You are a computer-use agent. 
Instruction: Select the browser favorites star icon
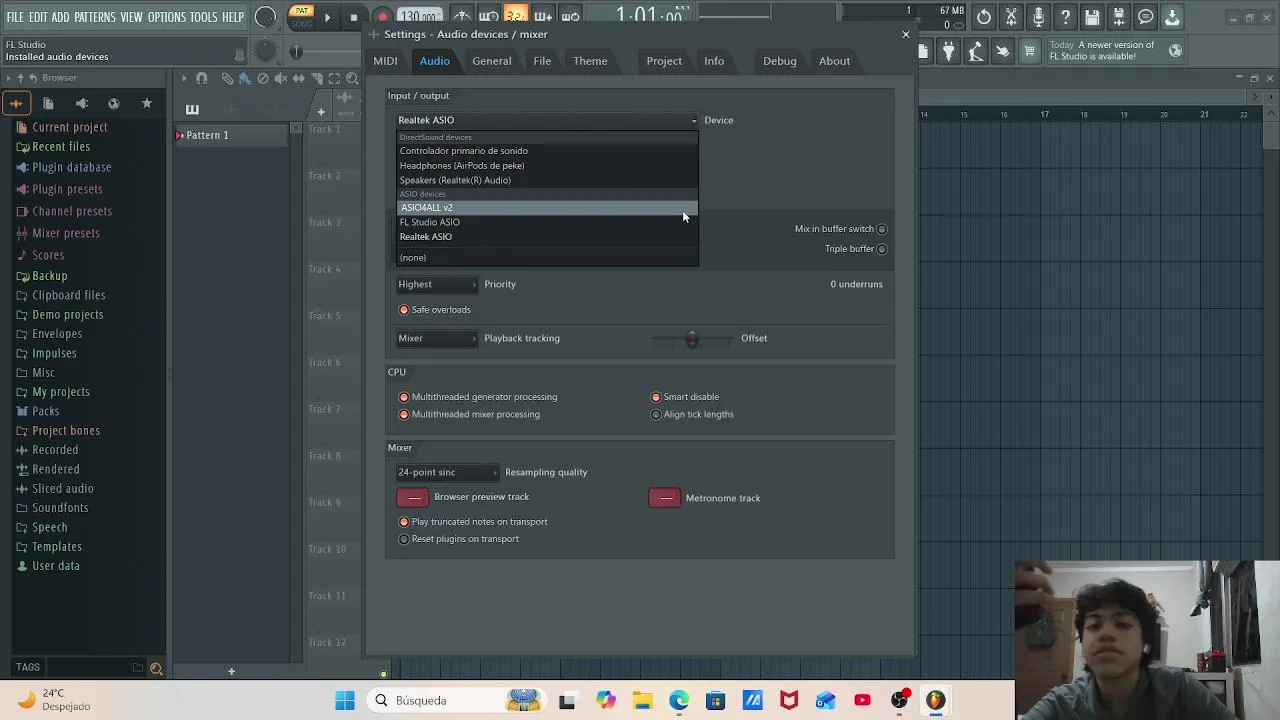pyautogui.click(x=147, y=103)
